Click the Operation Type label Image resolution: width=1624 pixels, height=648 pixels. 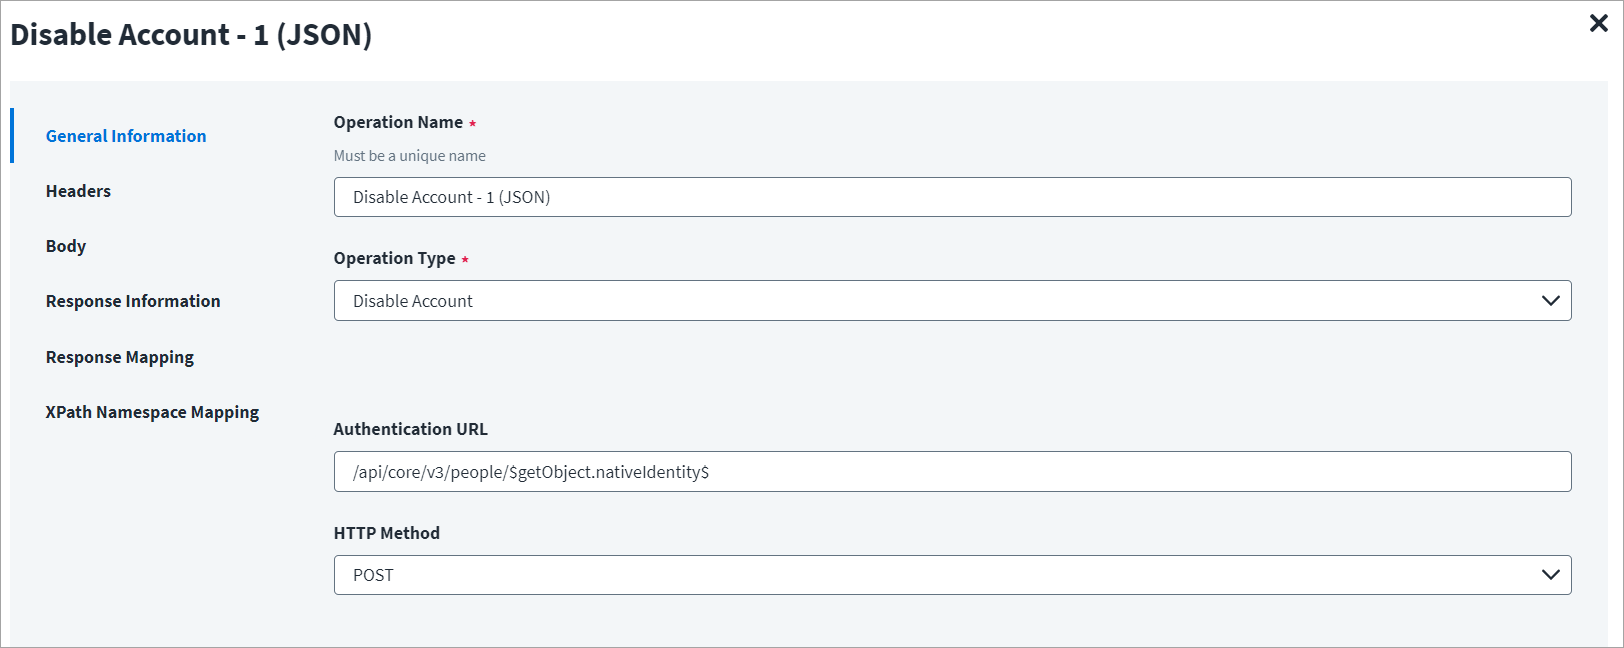point(394,258)
